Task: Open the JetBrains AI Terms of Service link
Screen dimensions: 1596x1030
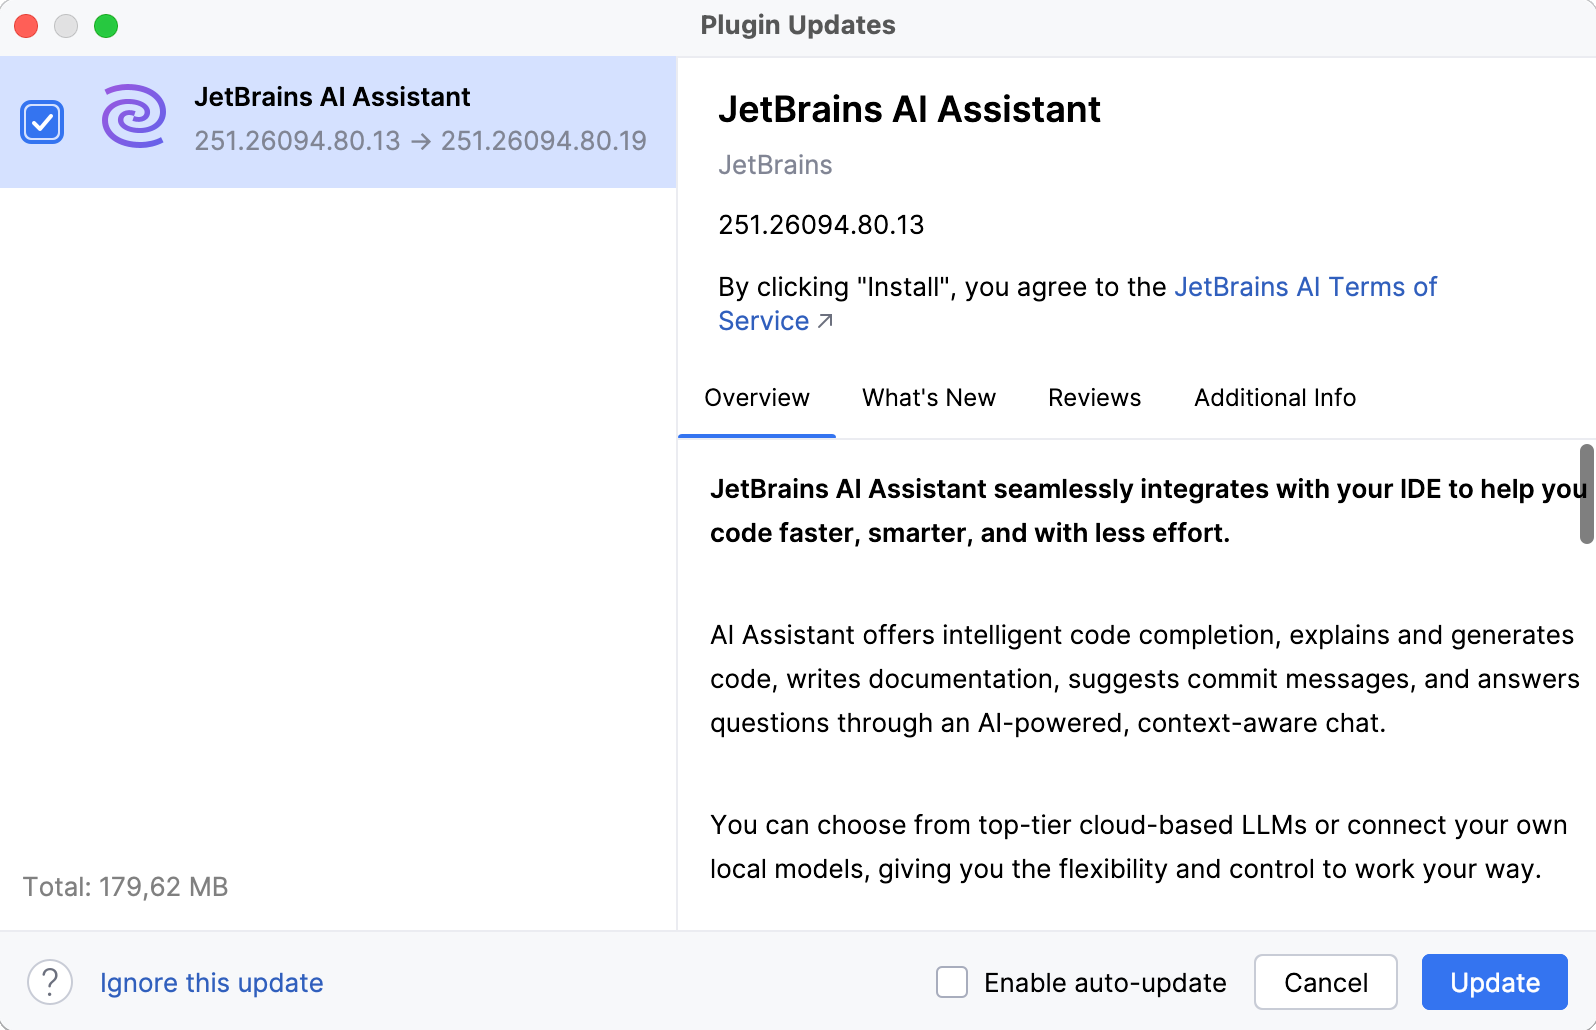Action: [1304, 287]
